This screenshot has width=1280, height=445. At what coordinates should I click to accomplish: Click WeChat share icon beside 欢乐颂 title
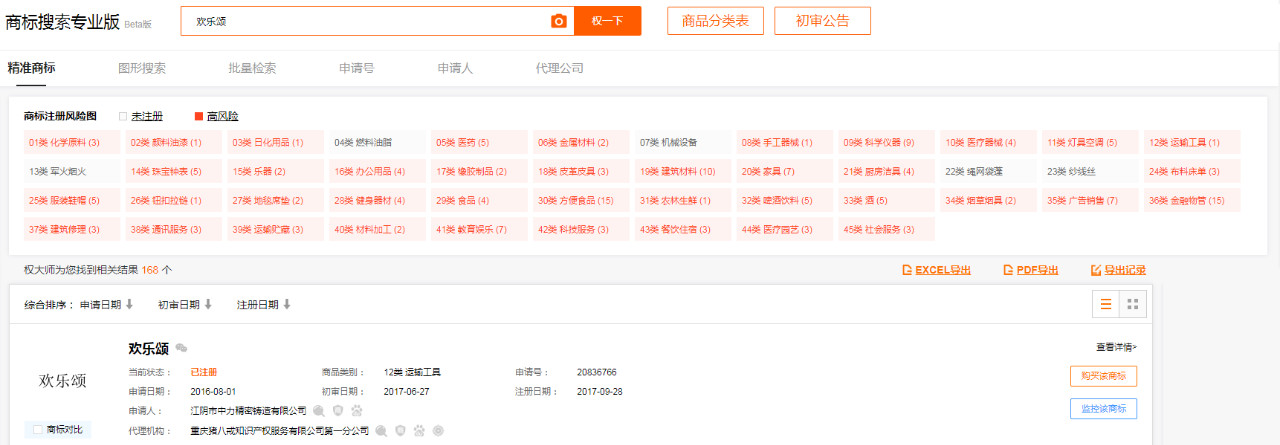181,348
